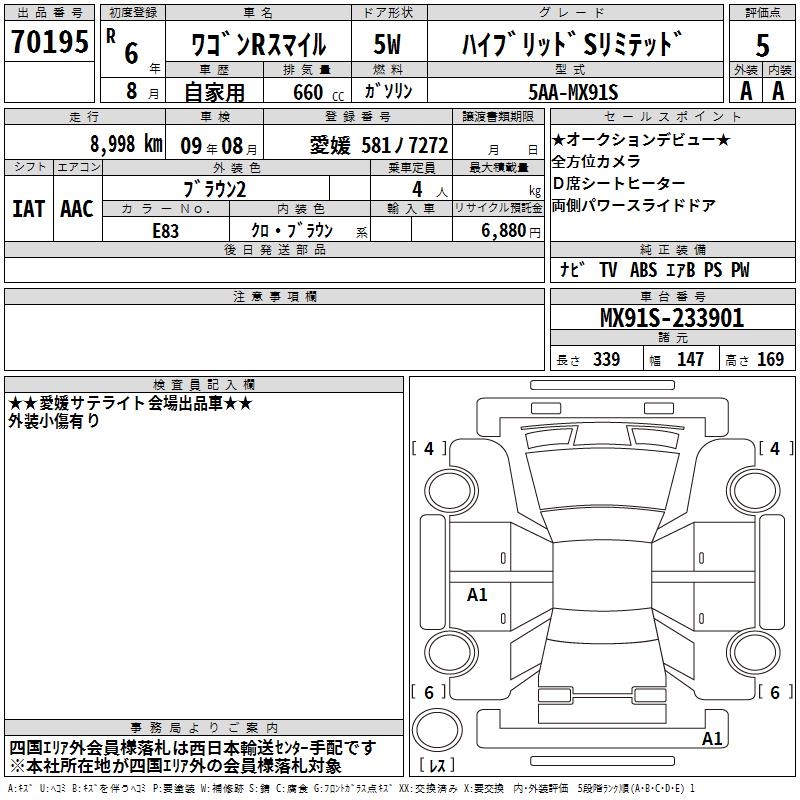Click the 車台番号 header
This screenshot has width=800, height=800.
click(x=672, y=296)
